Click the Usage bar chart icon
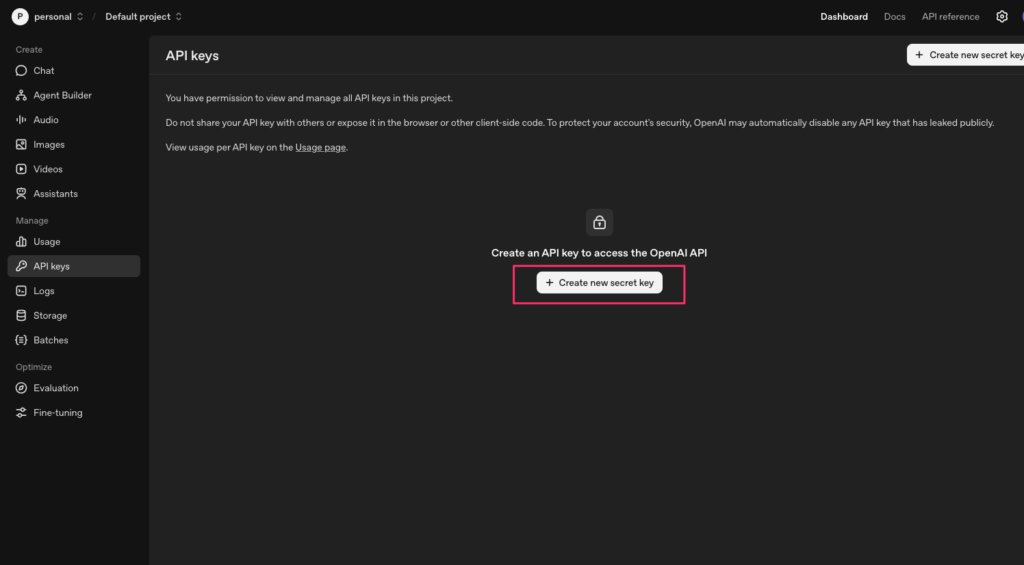Viewport: 1024px width, 565px height. pos(21,242)
